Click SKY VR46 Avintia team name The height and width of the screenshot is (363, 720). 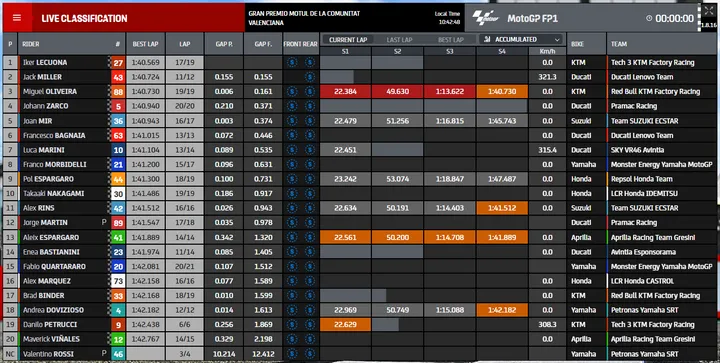point(637,150)
